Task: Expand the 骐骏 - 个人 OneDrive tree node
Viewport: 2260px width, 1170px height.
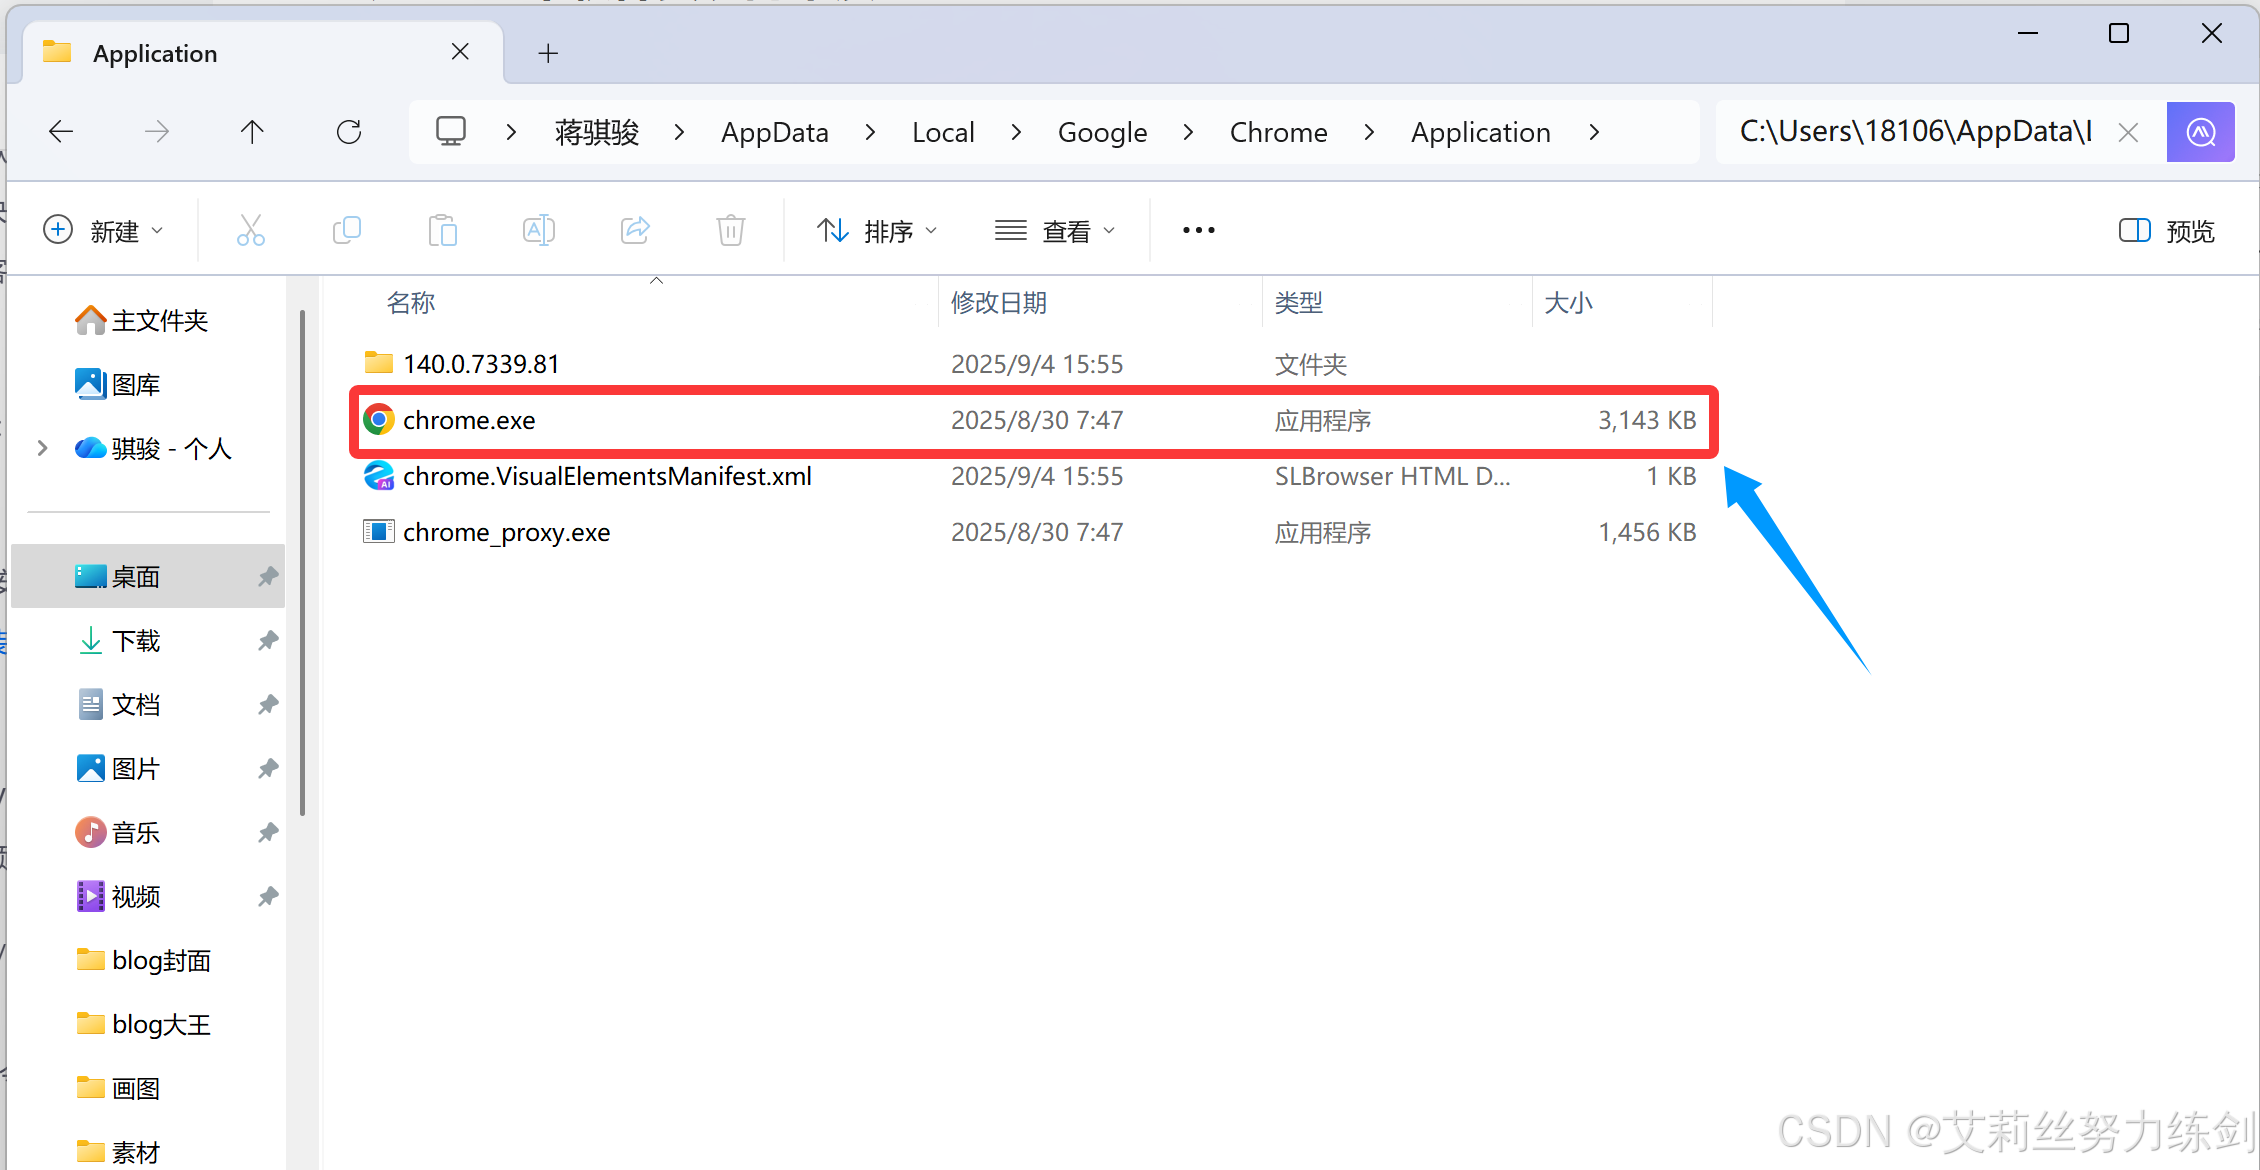Action: (42, 449)
